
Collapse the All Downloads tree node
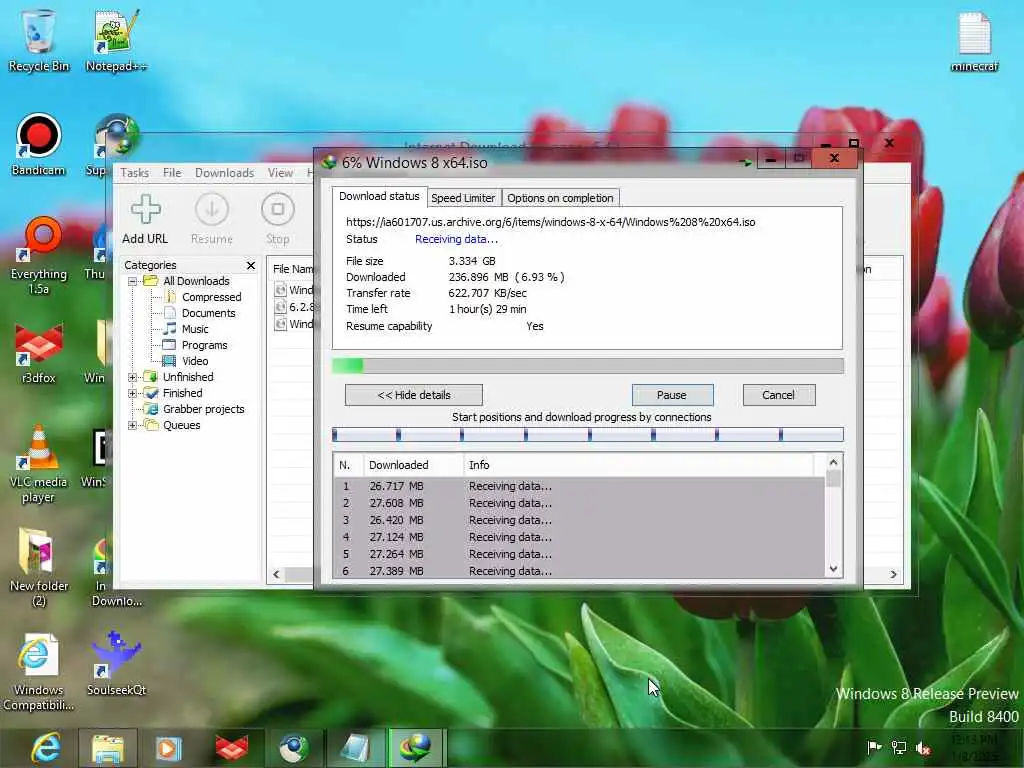click(x=133, y=281)
